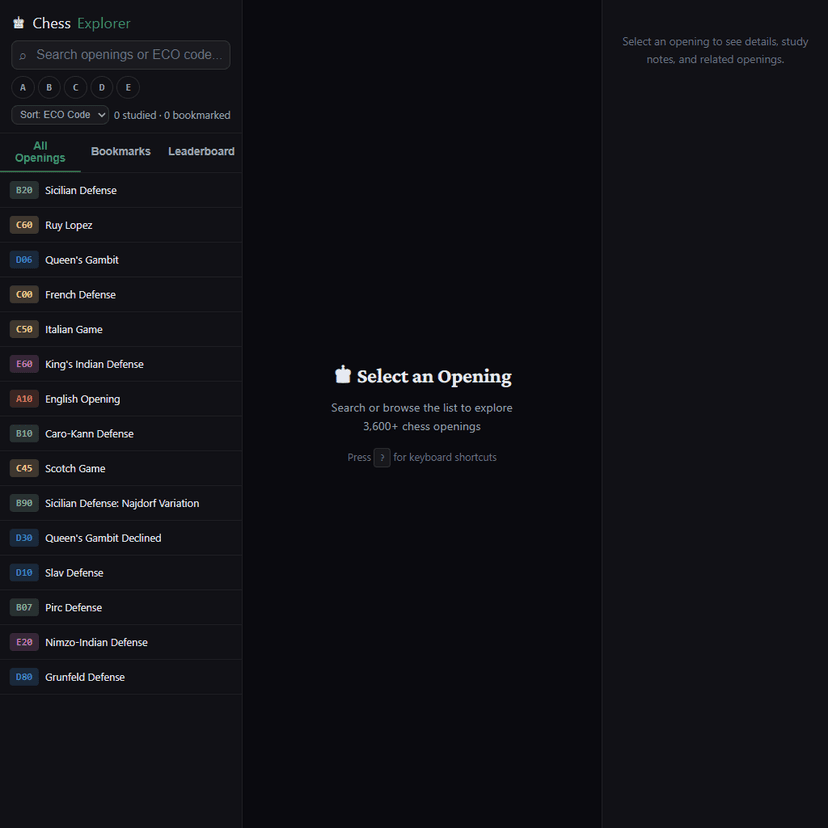Click the C60 ECO code badge
The height and width of the screenshot is (828, 828).
click(24, 225)
